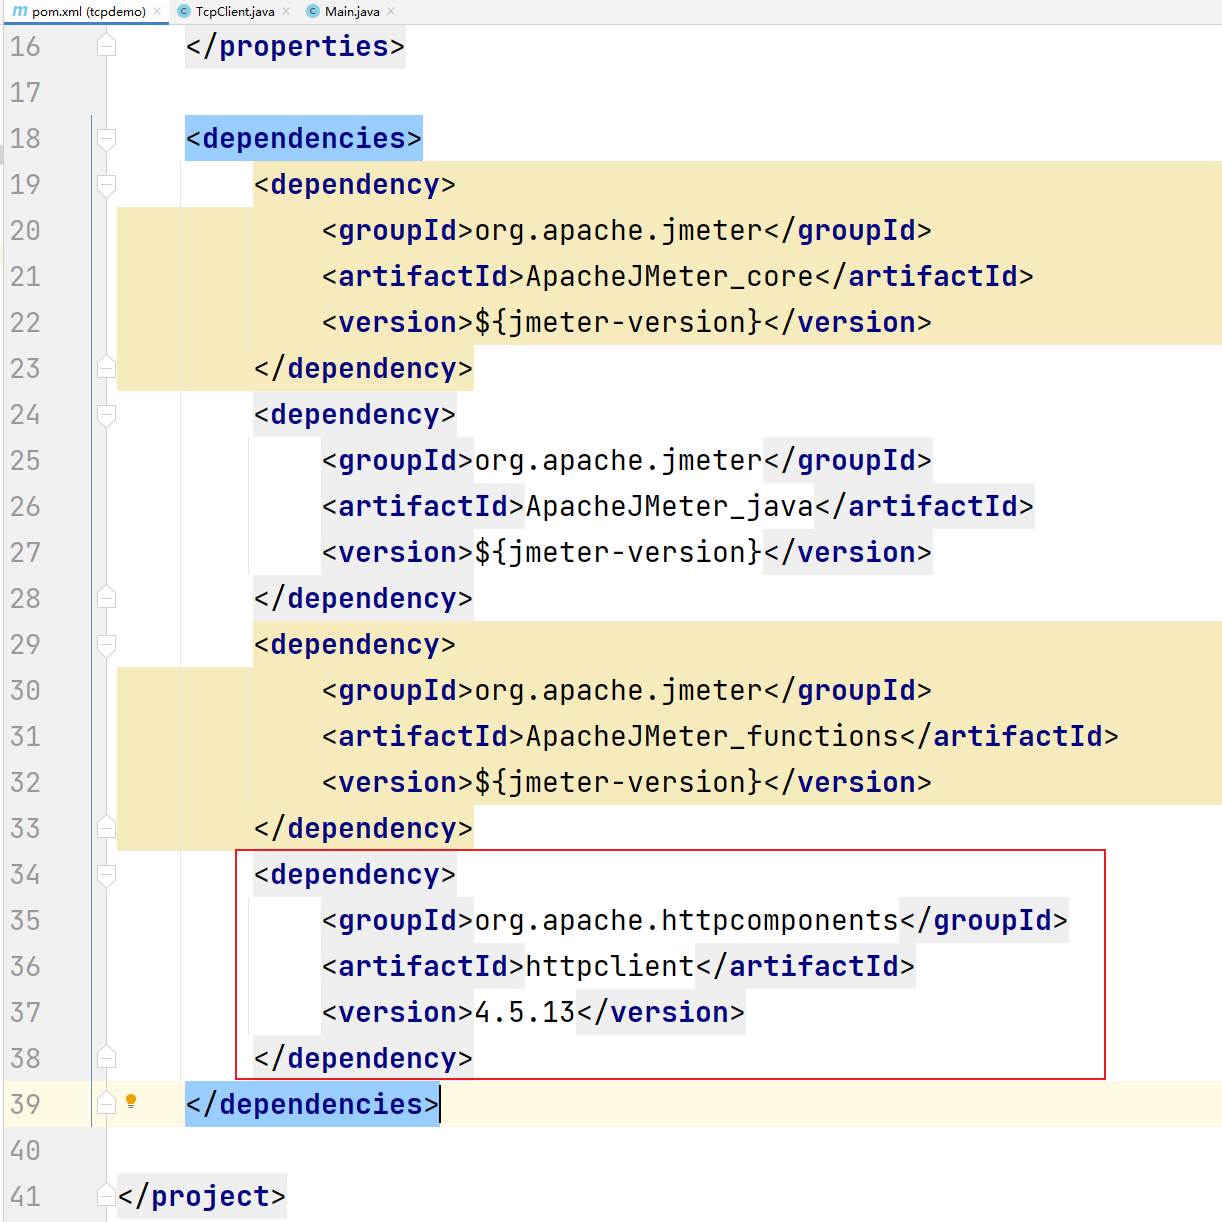Viewport: 1222px width, 1222px height.
Task: Click line number 40 in the gutter
Action: [x=26, y=1150]
